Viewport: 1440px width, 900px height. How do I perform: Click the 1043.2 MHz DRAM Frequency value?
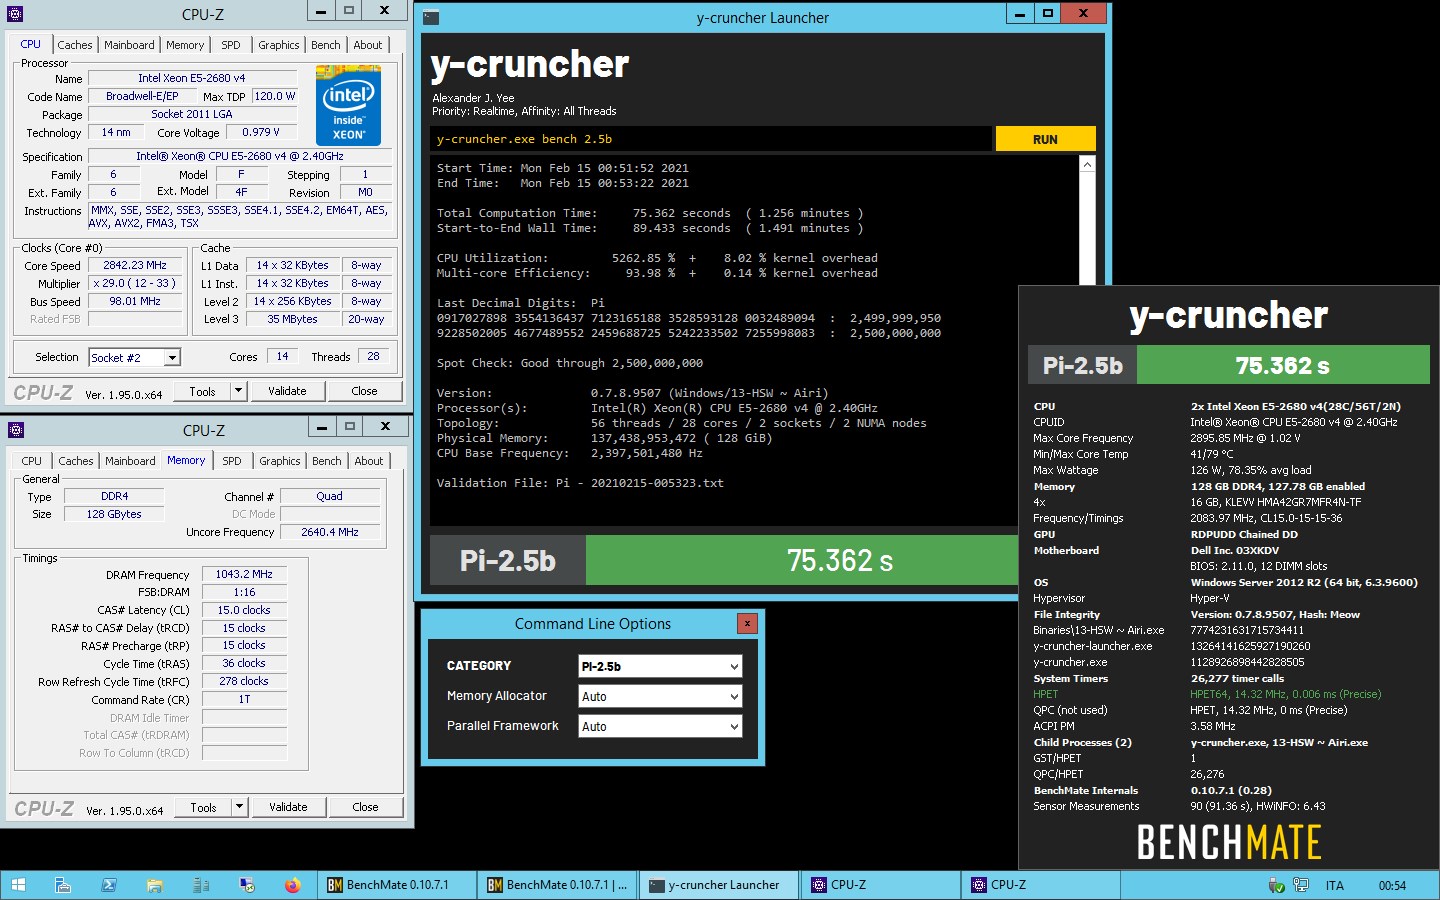click(x=244, y=574)
